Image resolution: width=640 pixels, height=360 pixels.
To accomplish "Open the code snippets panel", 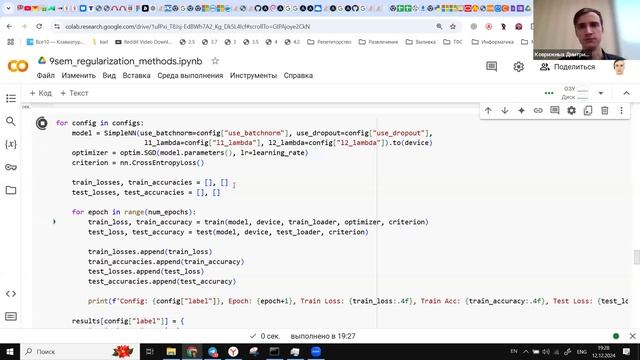I will pyautogui.click(x=11, y=294).
